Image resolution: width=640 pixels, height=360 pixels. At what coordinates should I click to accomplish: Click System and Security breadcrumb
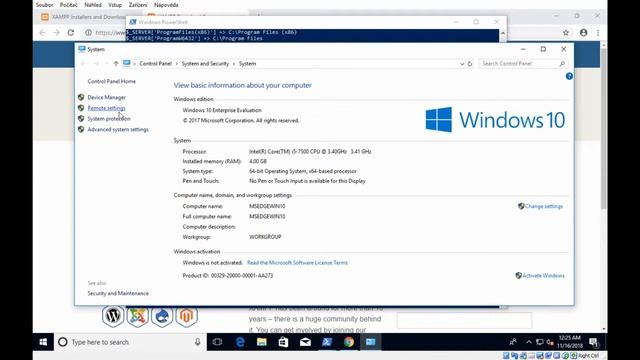point(205,64)
